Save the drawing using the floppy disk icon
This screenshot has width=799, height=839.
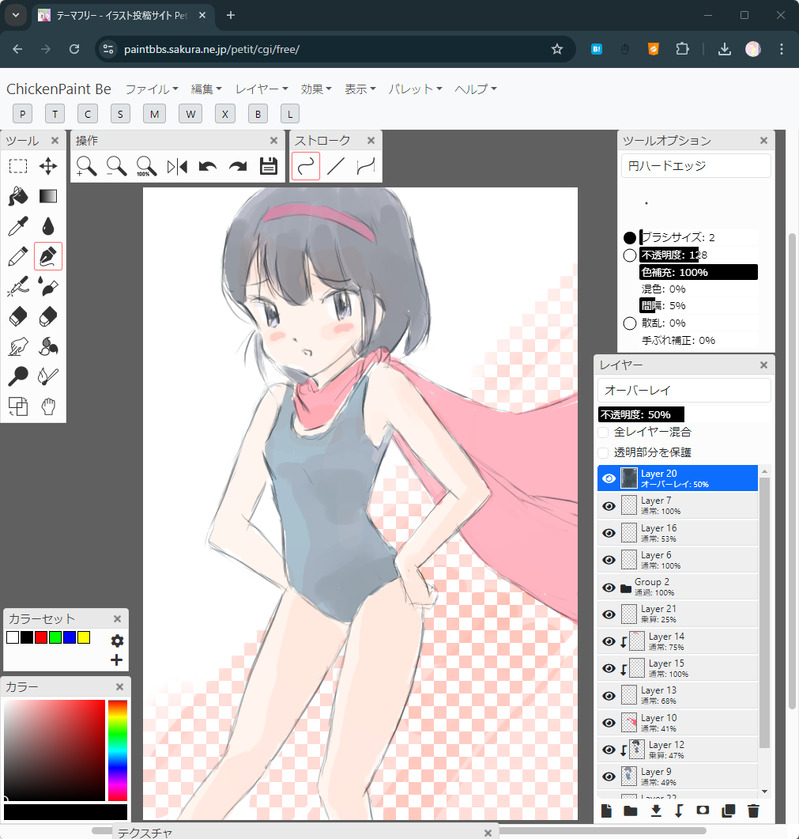pos(268,167)
